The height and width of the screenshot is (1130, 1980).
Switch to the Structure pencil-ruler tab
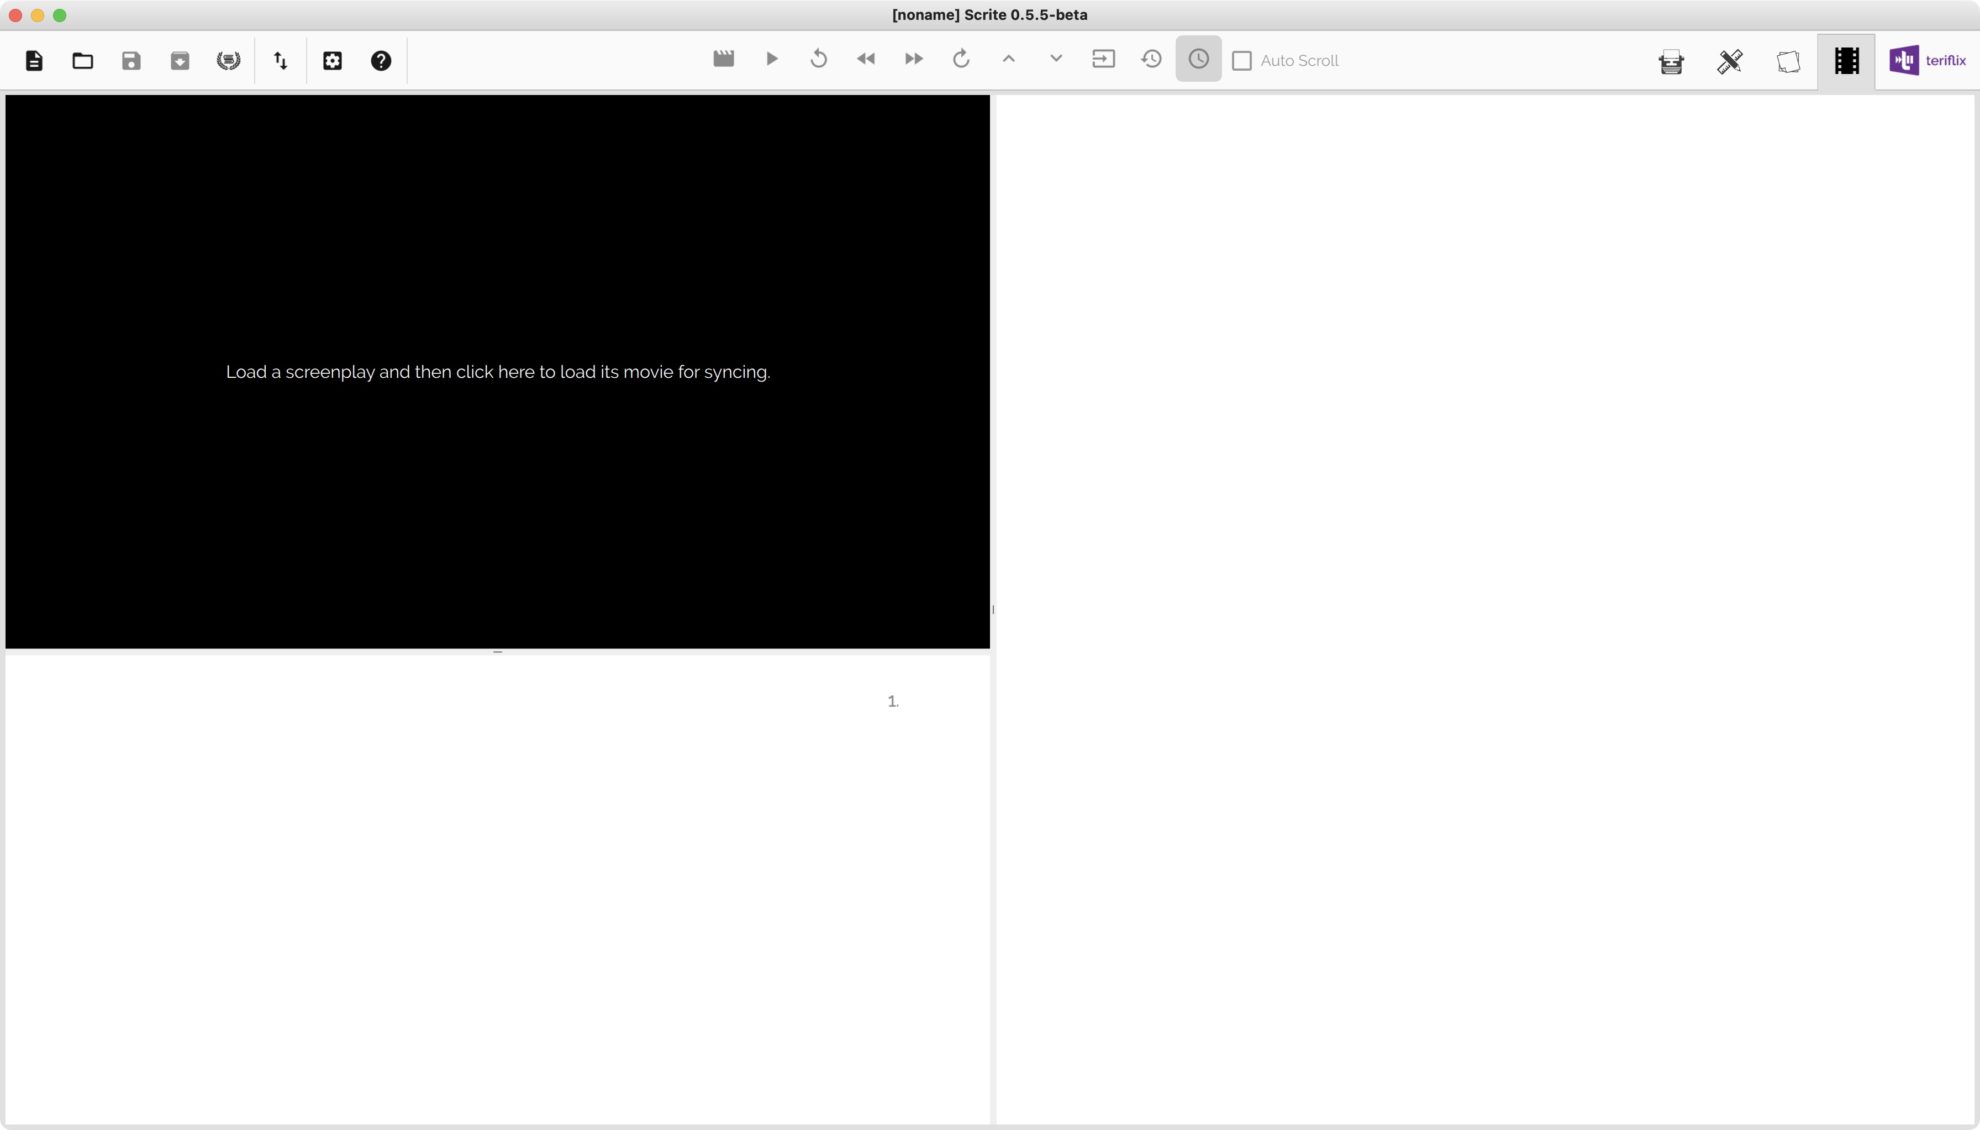(1730, 62)
